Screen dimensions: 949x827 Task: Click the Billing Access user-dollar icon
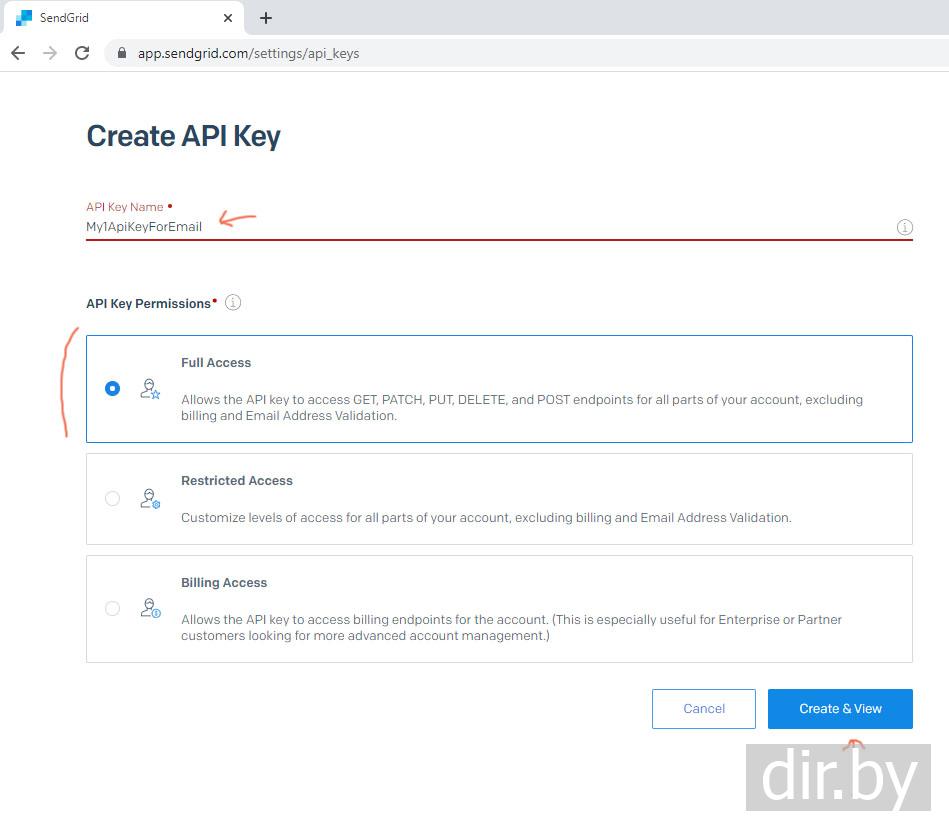pyautogui.click(x=149, y=608)
